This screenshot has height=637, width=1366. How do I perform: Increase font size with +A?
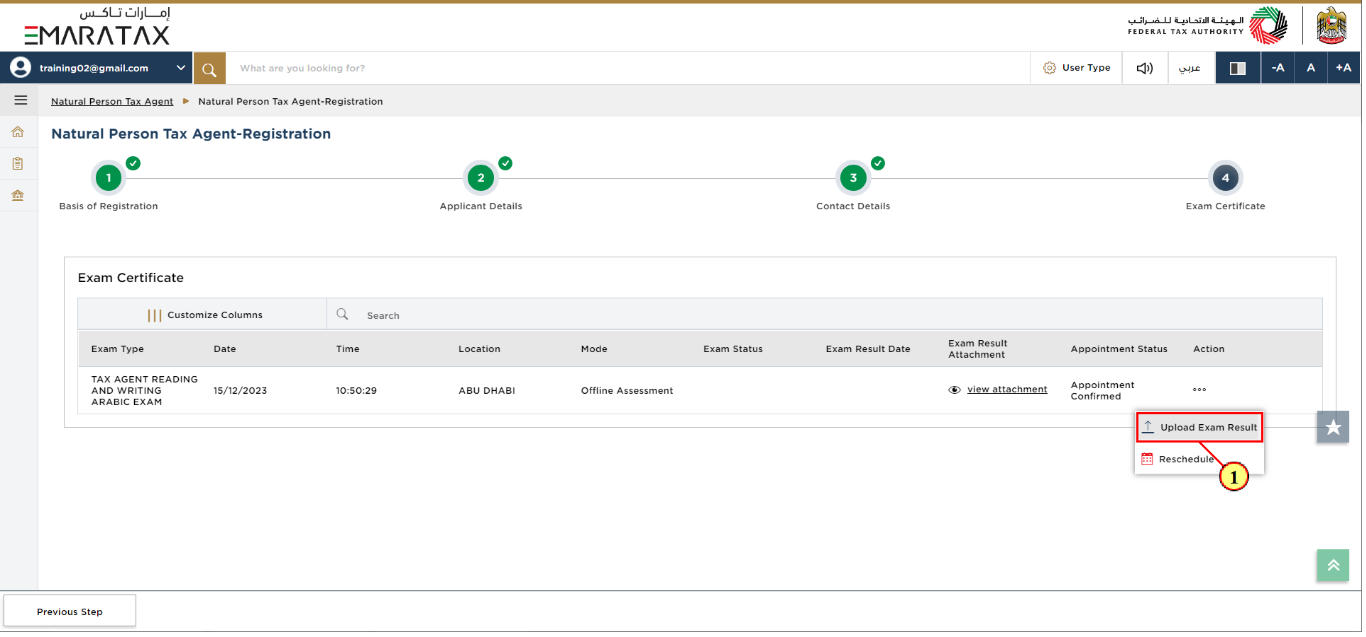pyautogui.click(x=1343, y=68)
